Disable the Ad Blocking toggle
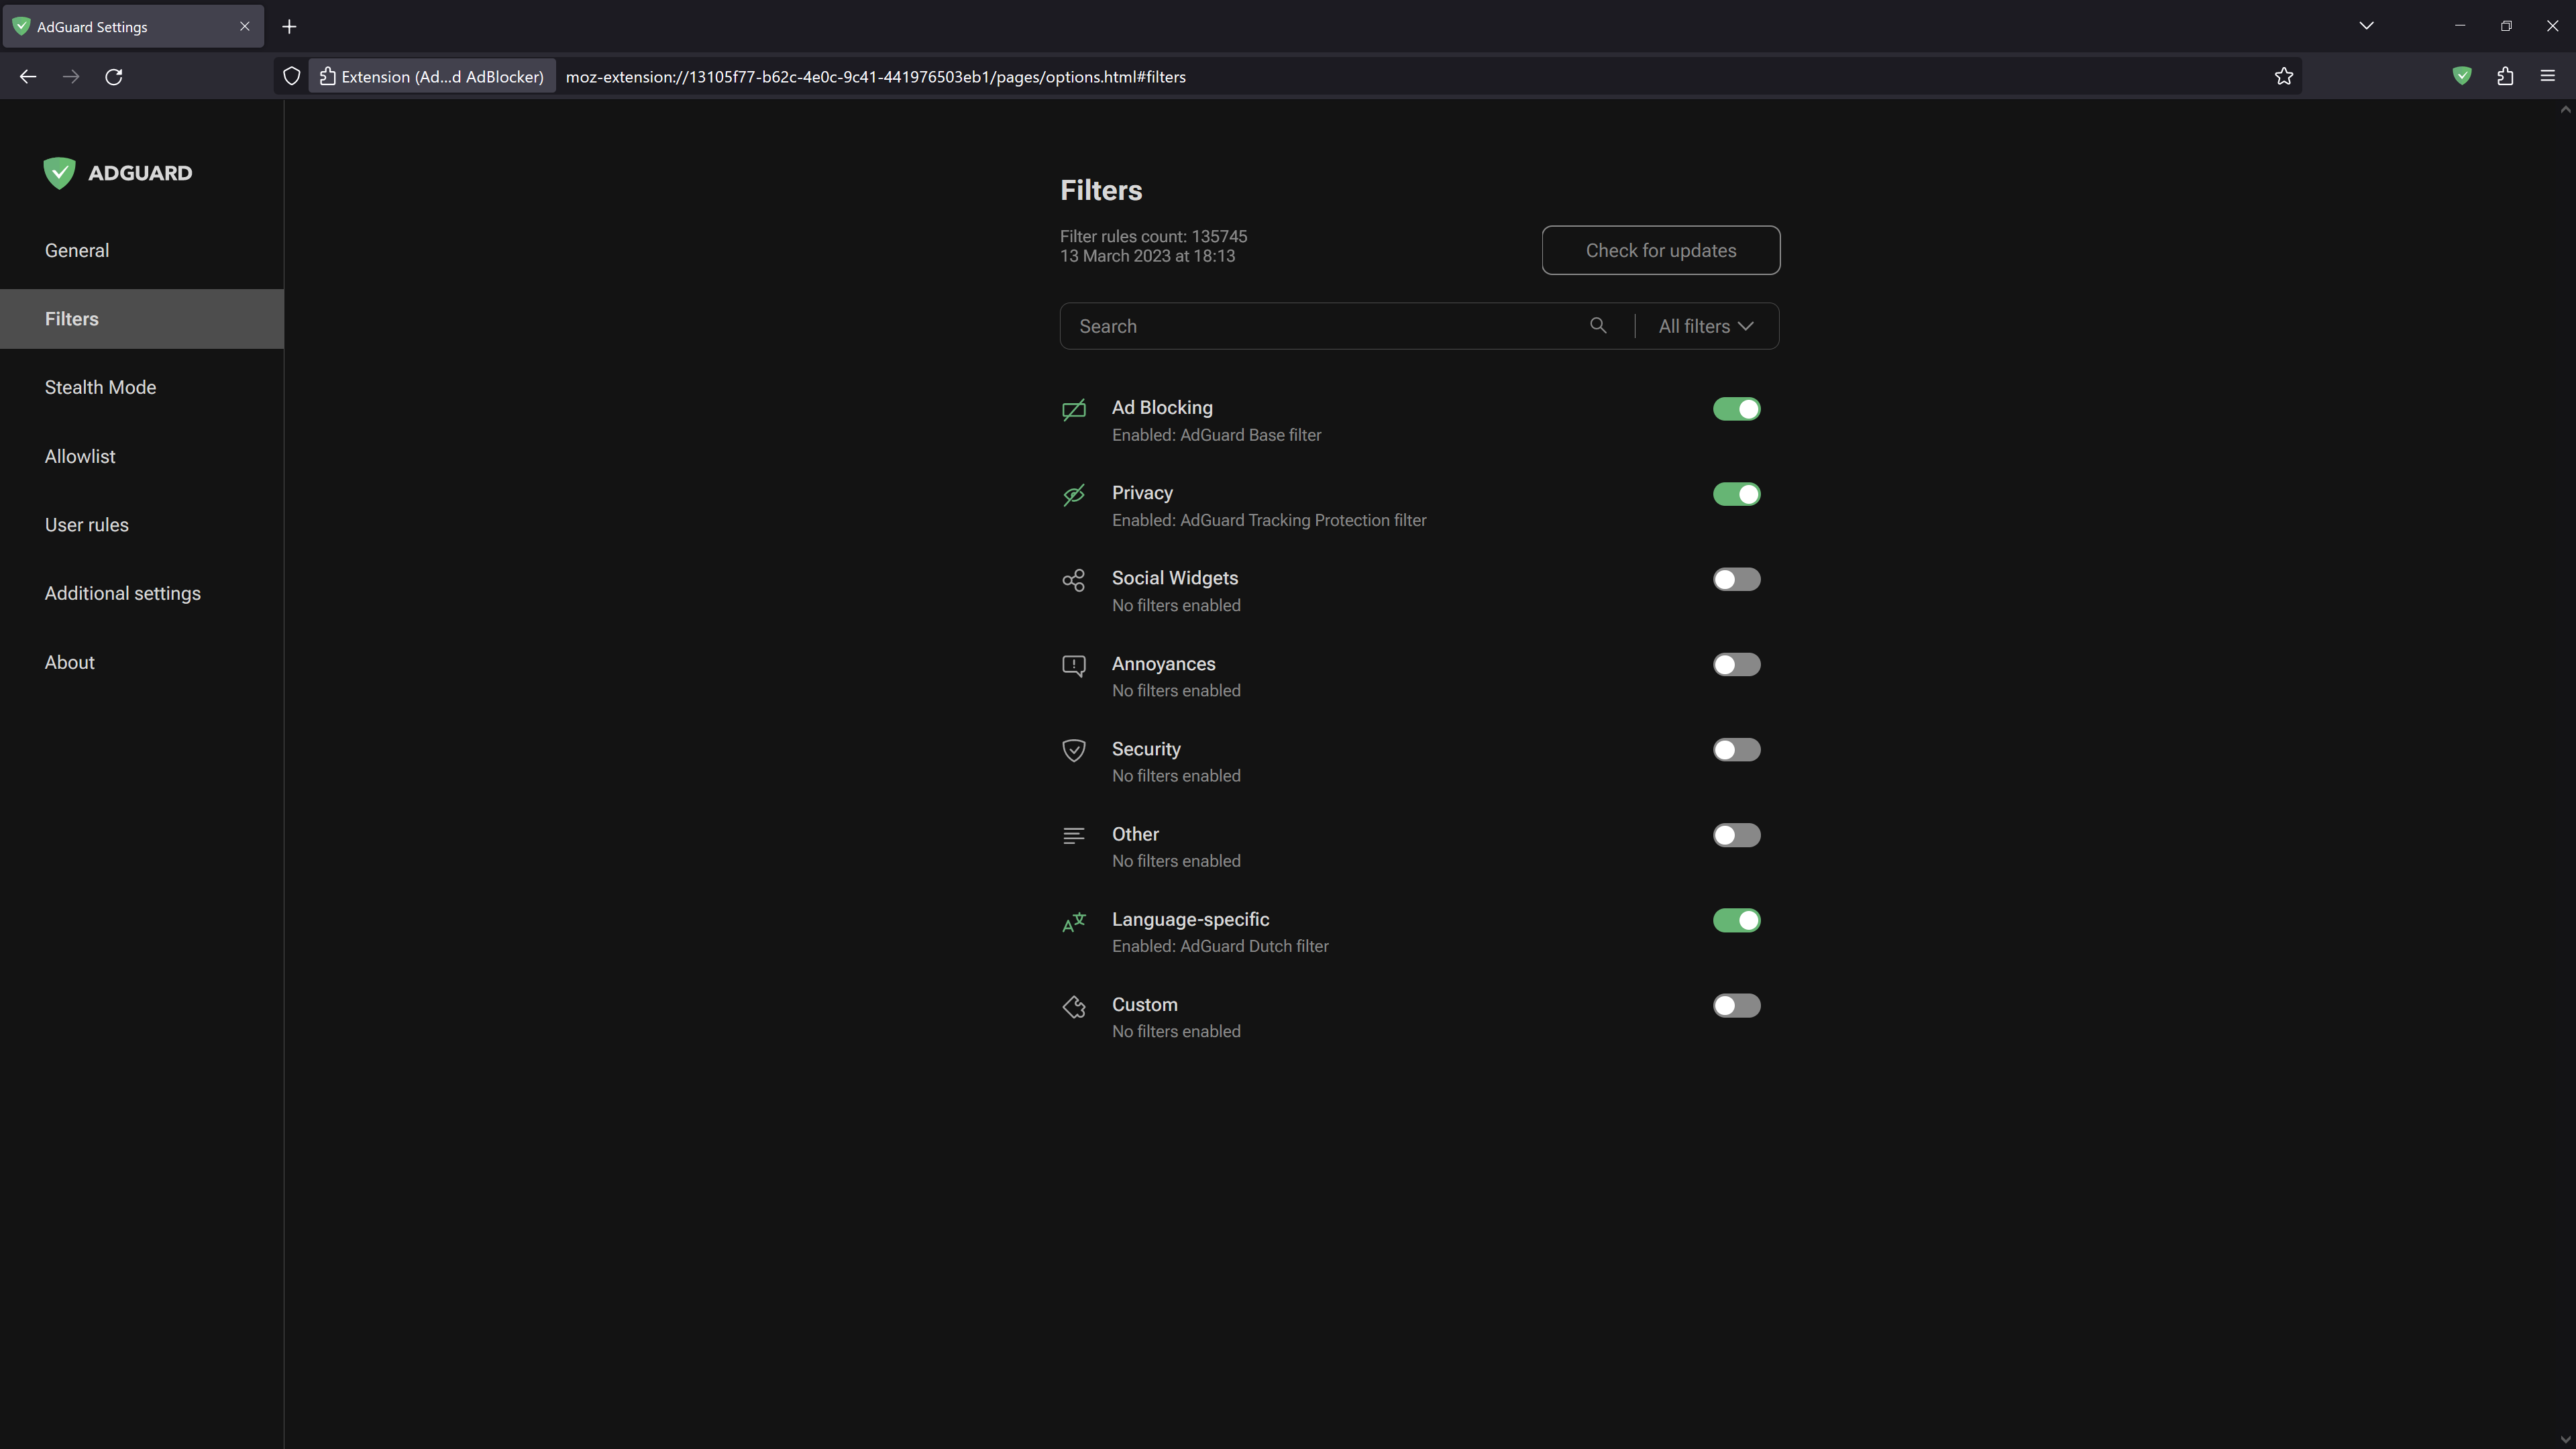 click(x=1736, y=409)
